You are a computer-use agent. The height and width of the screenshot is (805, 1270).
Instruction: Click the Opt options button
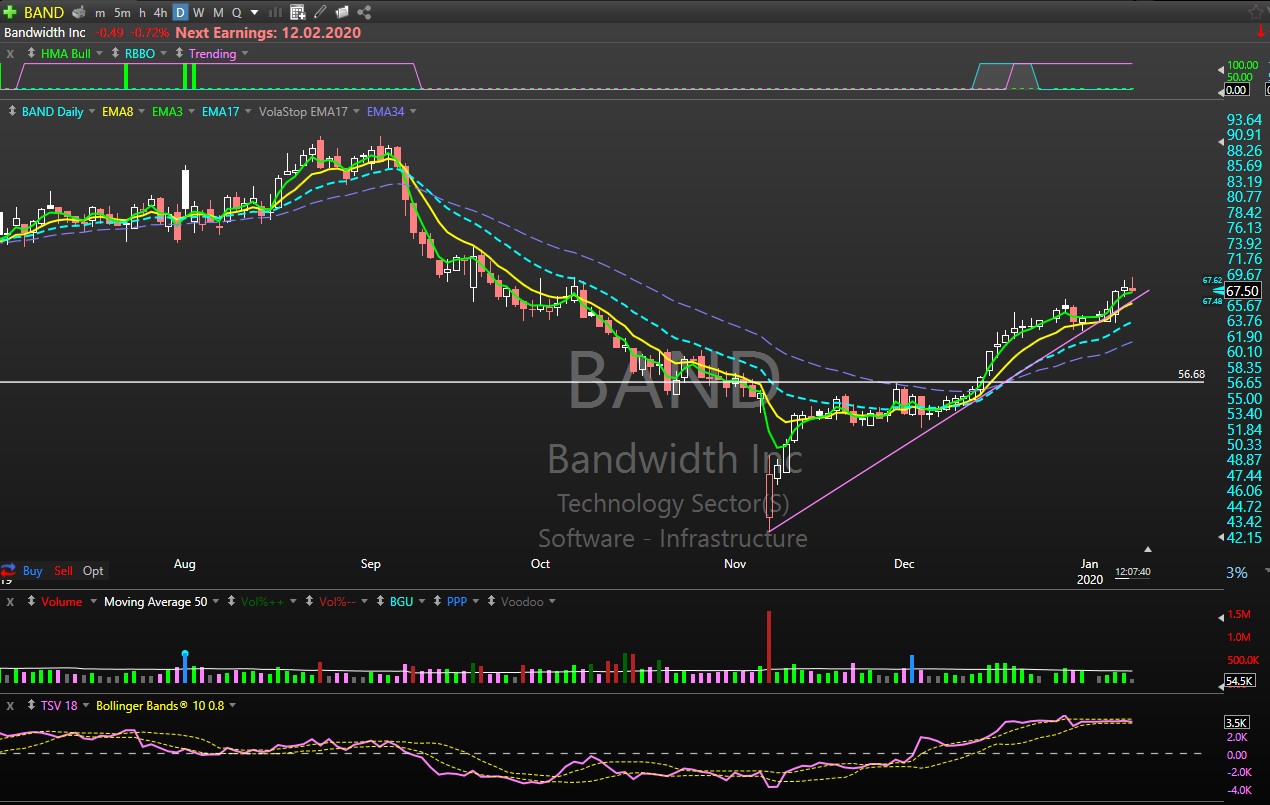click(93, 571)
